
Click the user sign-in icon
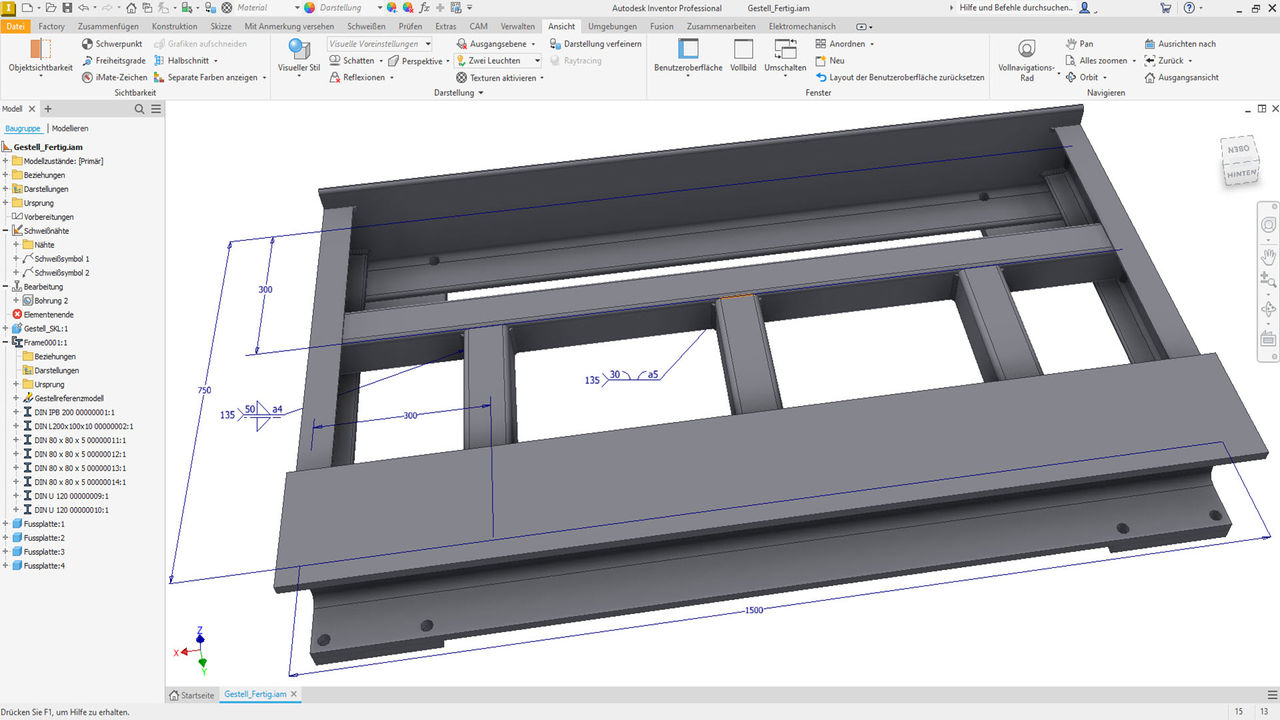[1084, 7]
